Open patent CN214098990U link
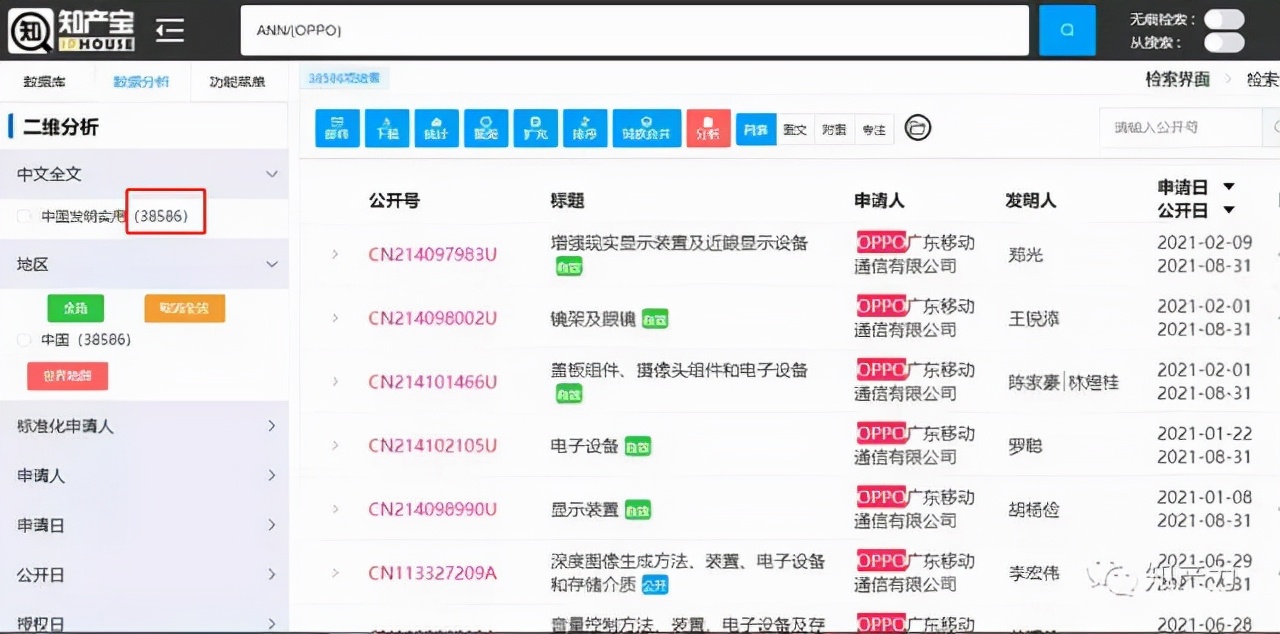1280x634 pixels. 432,509
